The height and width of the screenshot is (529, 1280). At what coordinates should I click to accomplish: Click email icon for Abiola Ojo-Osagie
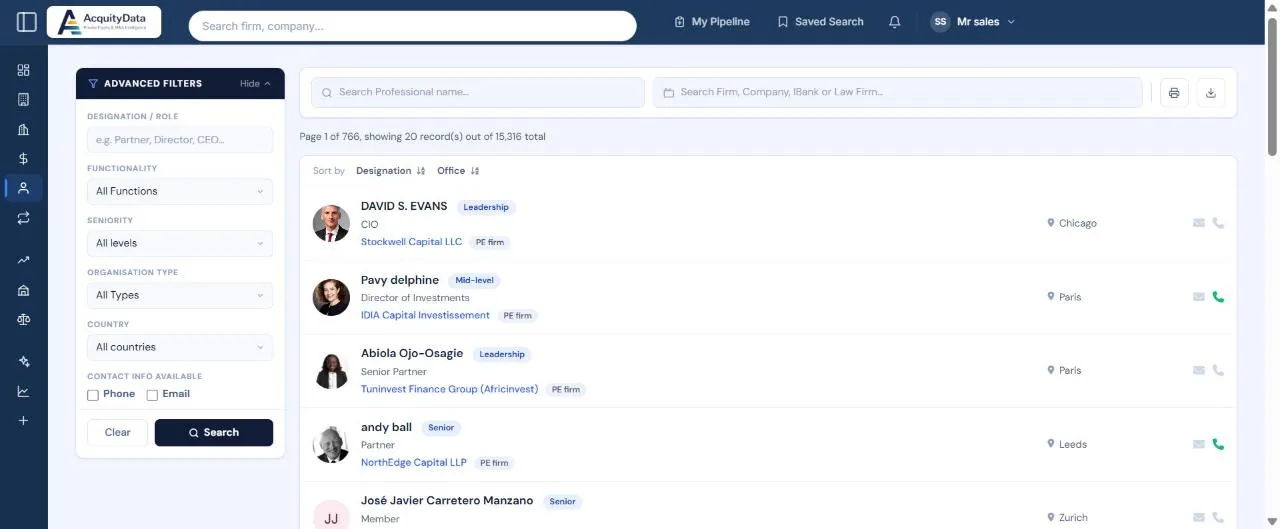1199,370
